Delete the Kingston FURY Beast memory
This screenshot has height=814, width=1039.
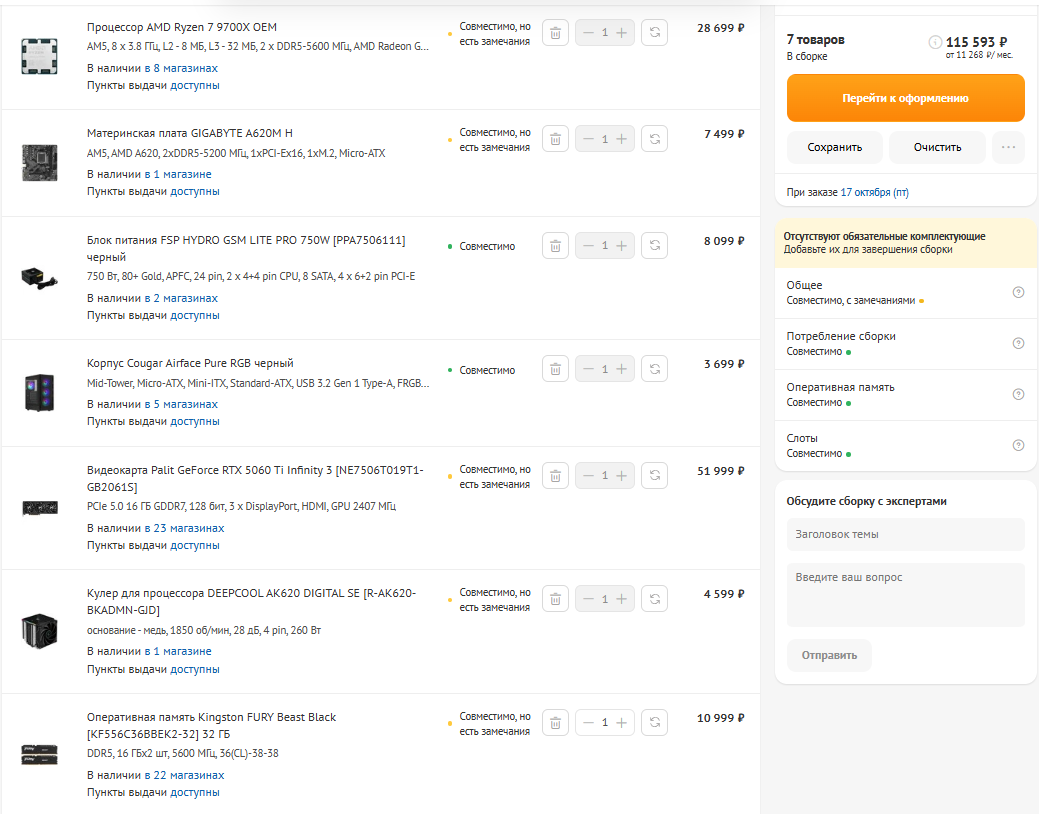[x=555, y=723]
